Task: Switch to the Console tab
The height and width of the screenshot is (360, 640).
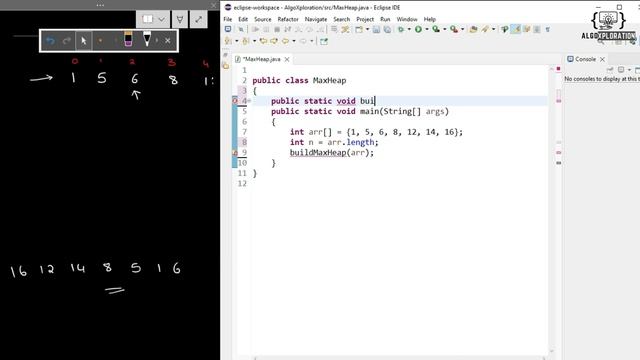Action: 582,59
